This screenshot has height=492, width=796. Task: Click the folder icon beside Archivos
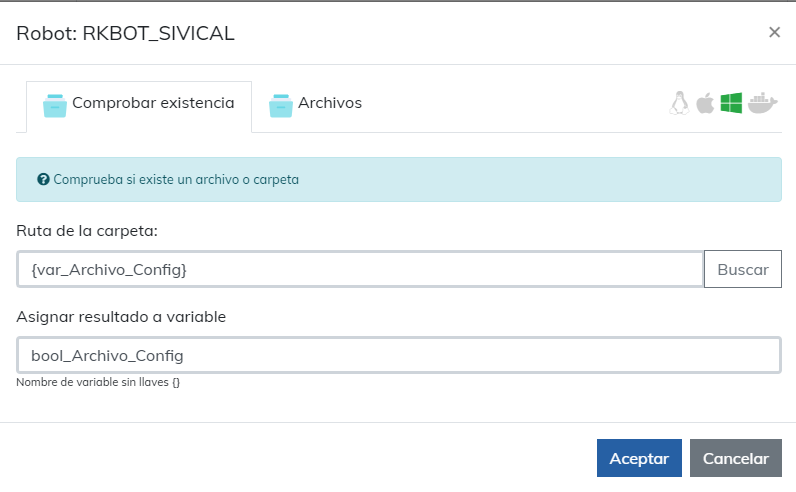[280, 104]
